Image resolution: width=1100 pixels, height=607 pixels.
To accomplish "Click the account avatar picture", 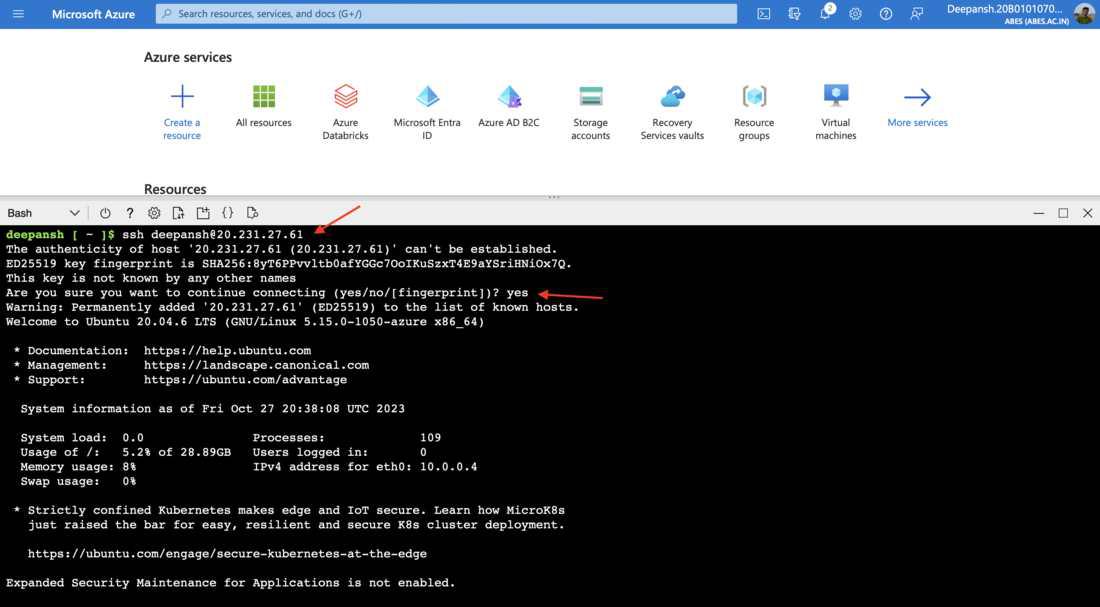I will pos(1084,13).
